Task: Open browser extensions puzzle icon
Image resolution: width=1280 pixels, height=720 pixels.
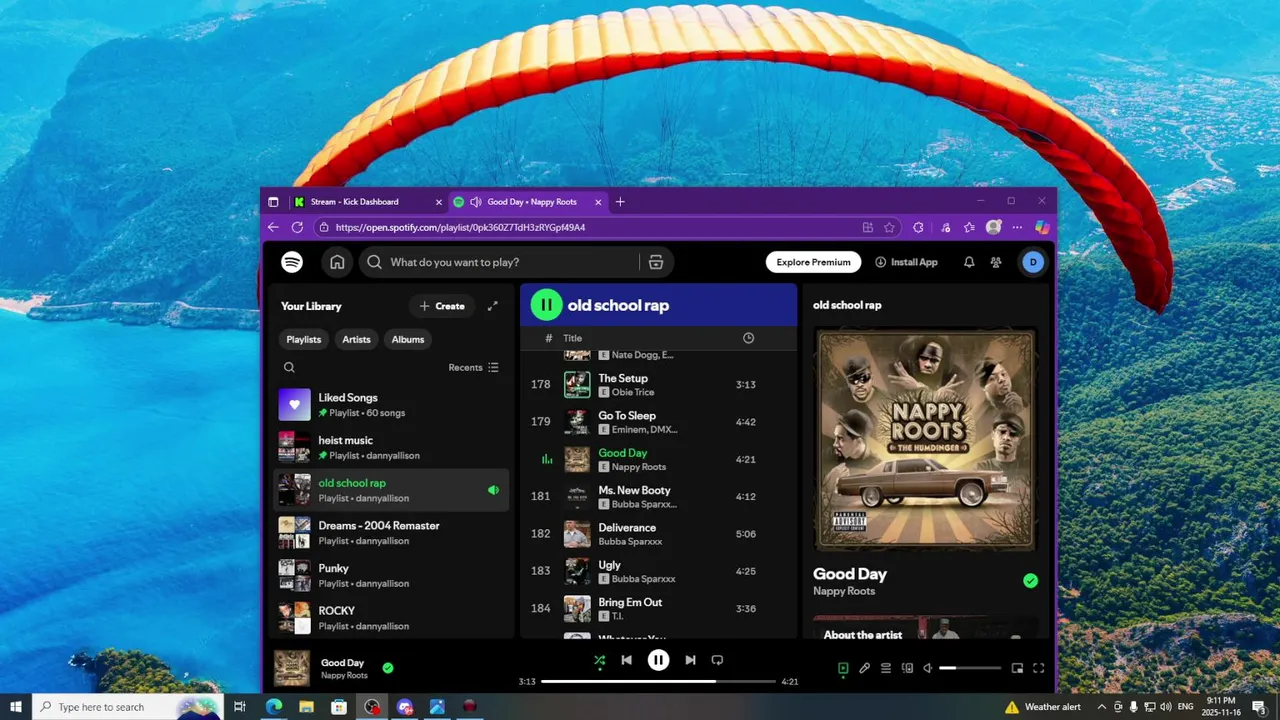Action: 918,227
